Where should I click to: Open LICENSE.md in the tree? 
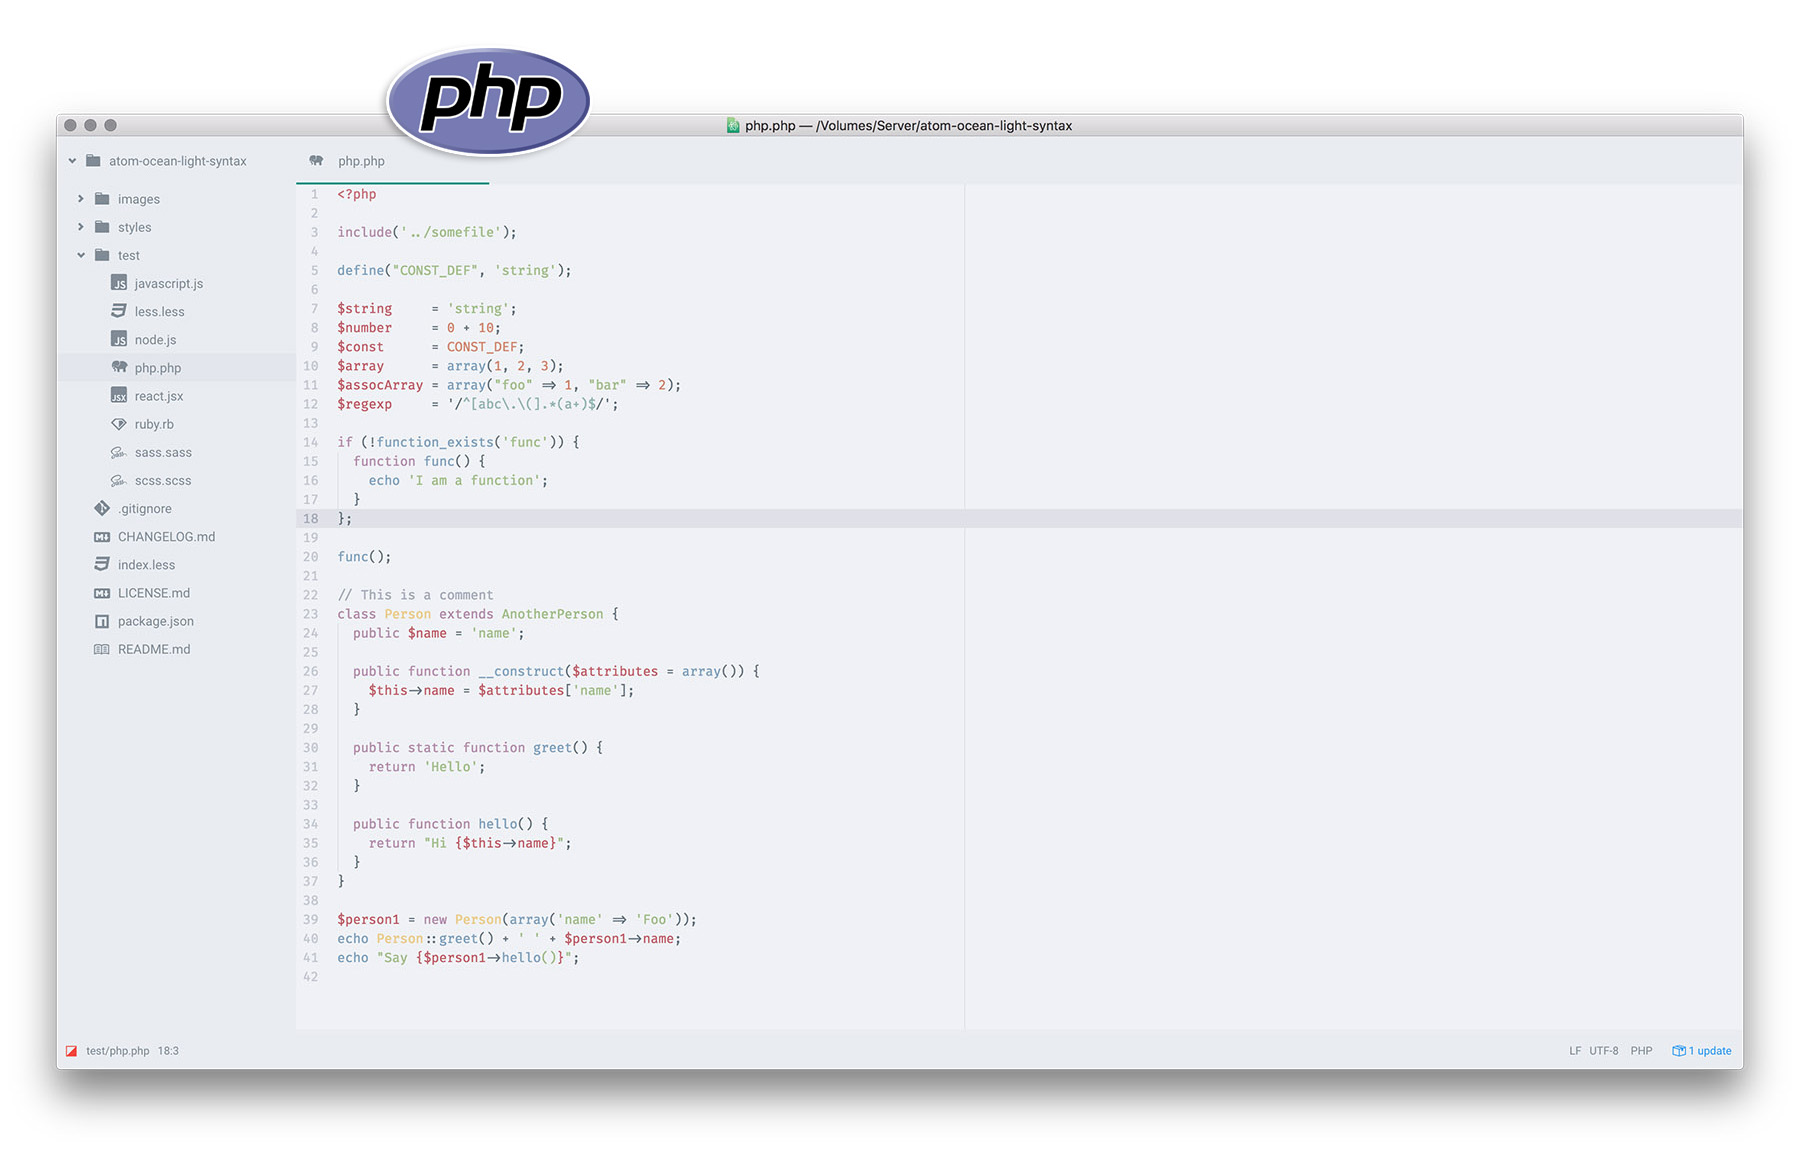pyautogui.click(x=153, y=593)
